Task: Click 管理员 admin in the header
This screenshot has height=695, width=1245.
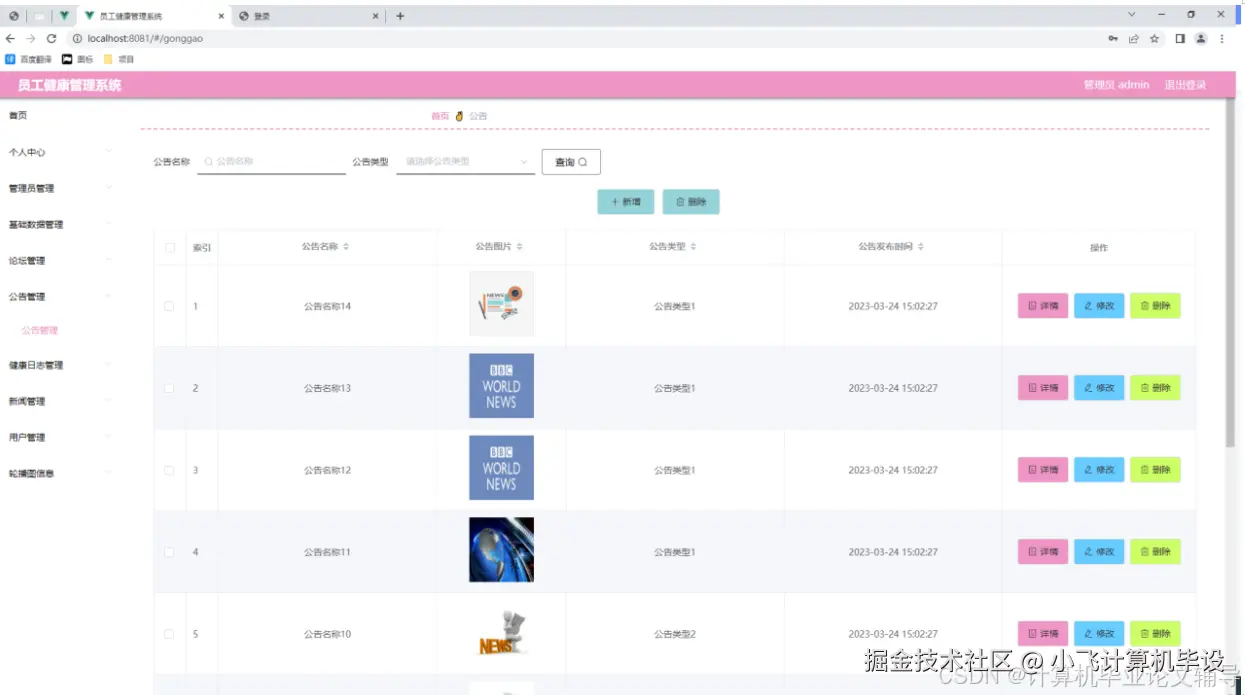Action: [x=1116, y=85]
